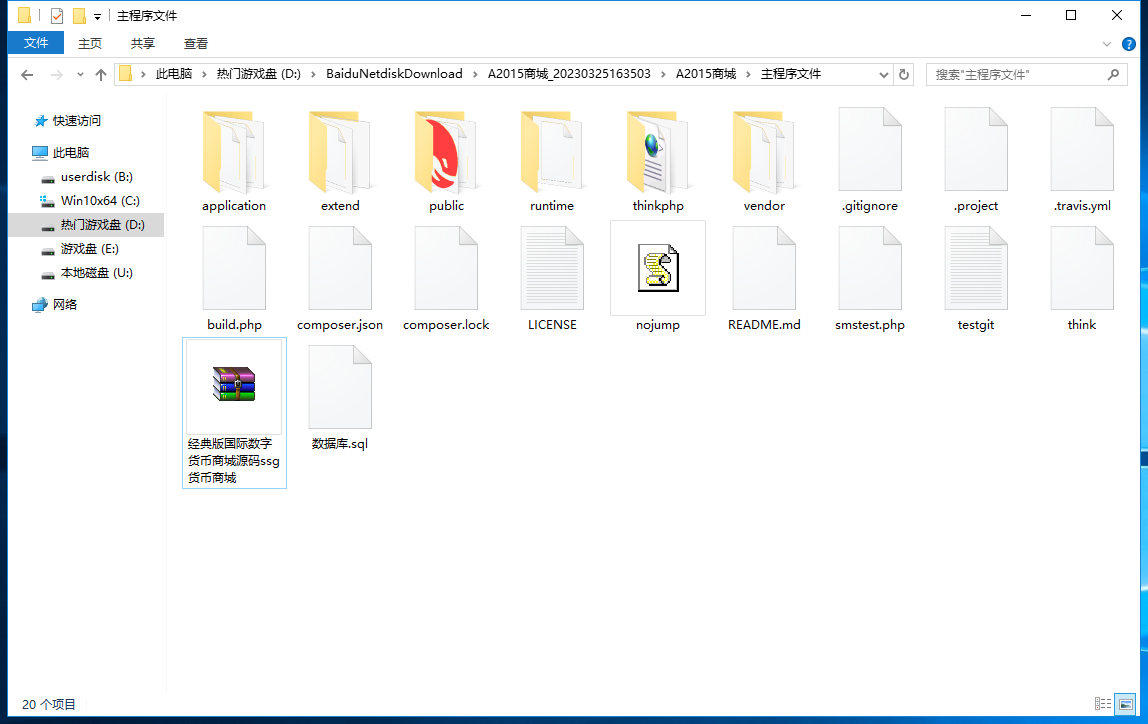Open the 文件 menu tab
The height and width of the screenshot is (724, 1148).
pos(36,43)
